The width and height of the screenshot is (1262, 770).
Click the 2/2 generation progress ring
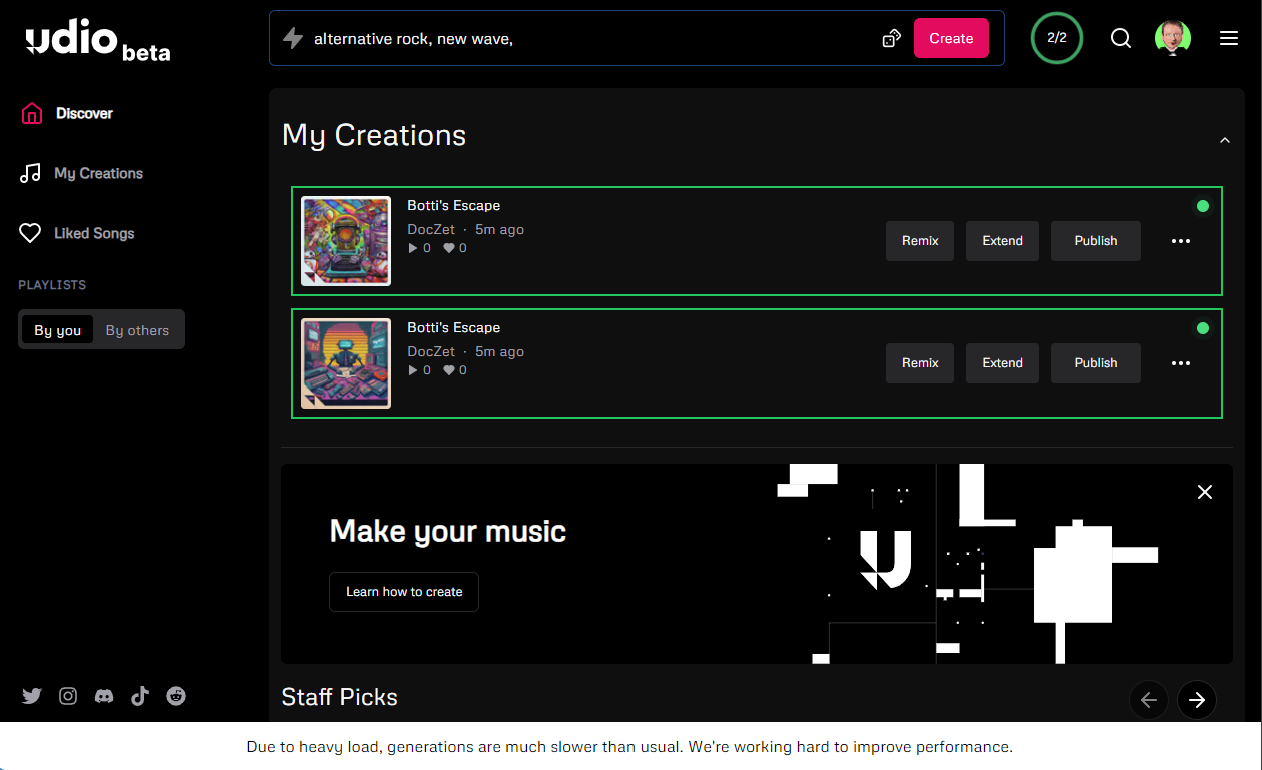[1057, 38]
